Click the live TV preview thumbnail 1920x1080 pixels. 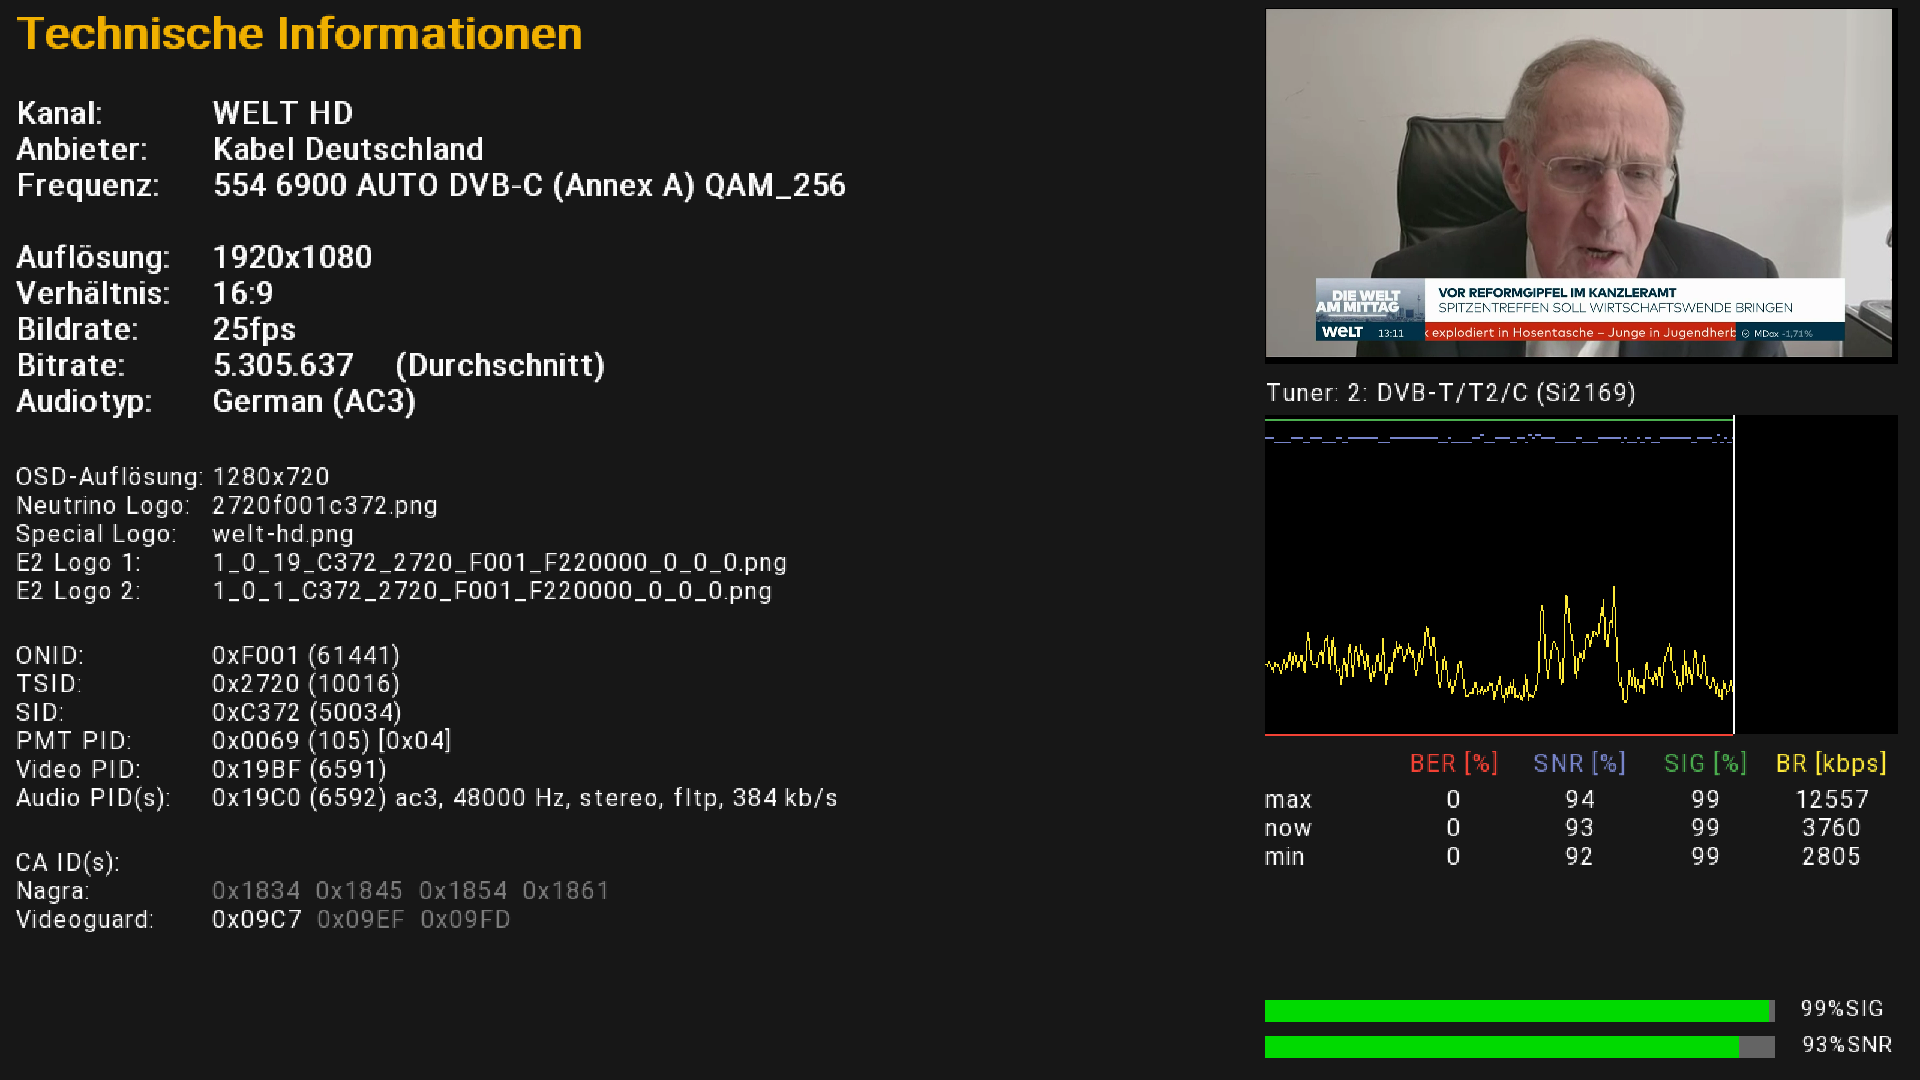click(1579, 184)
